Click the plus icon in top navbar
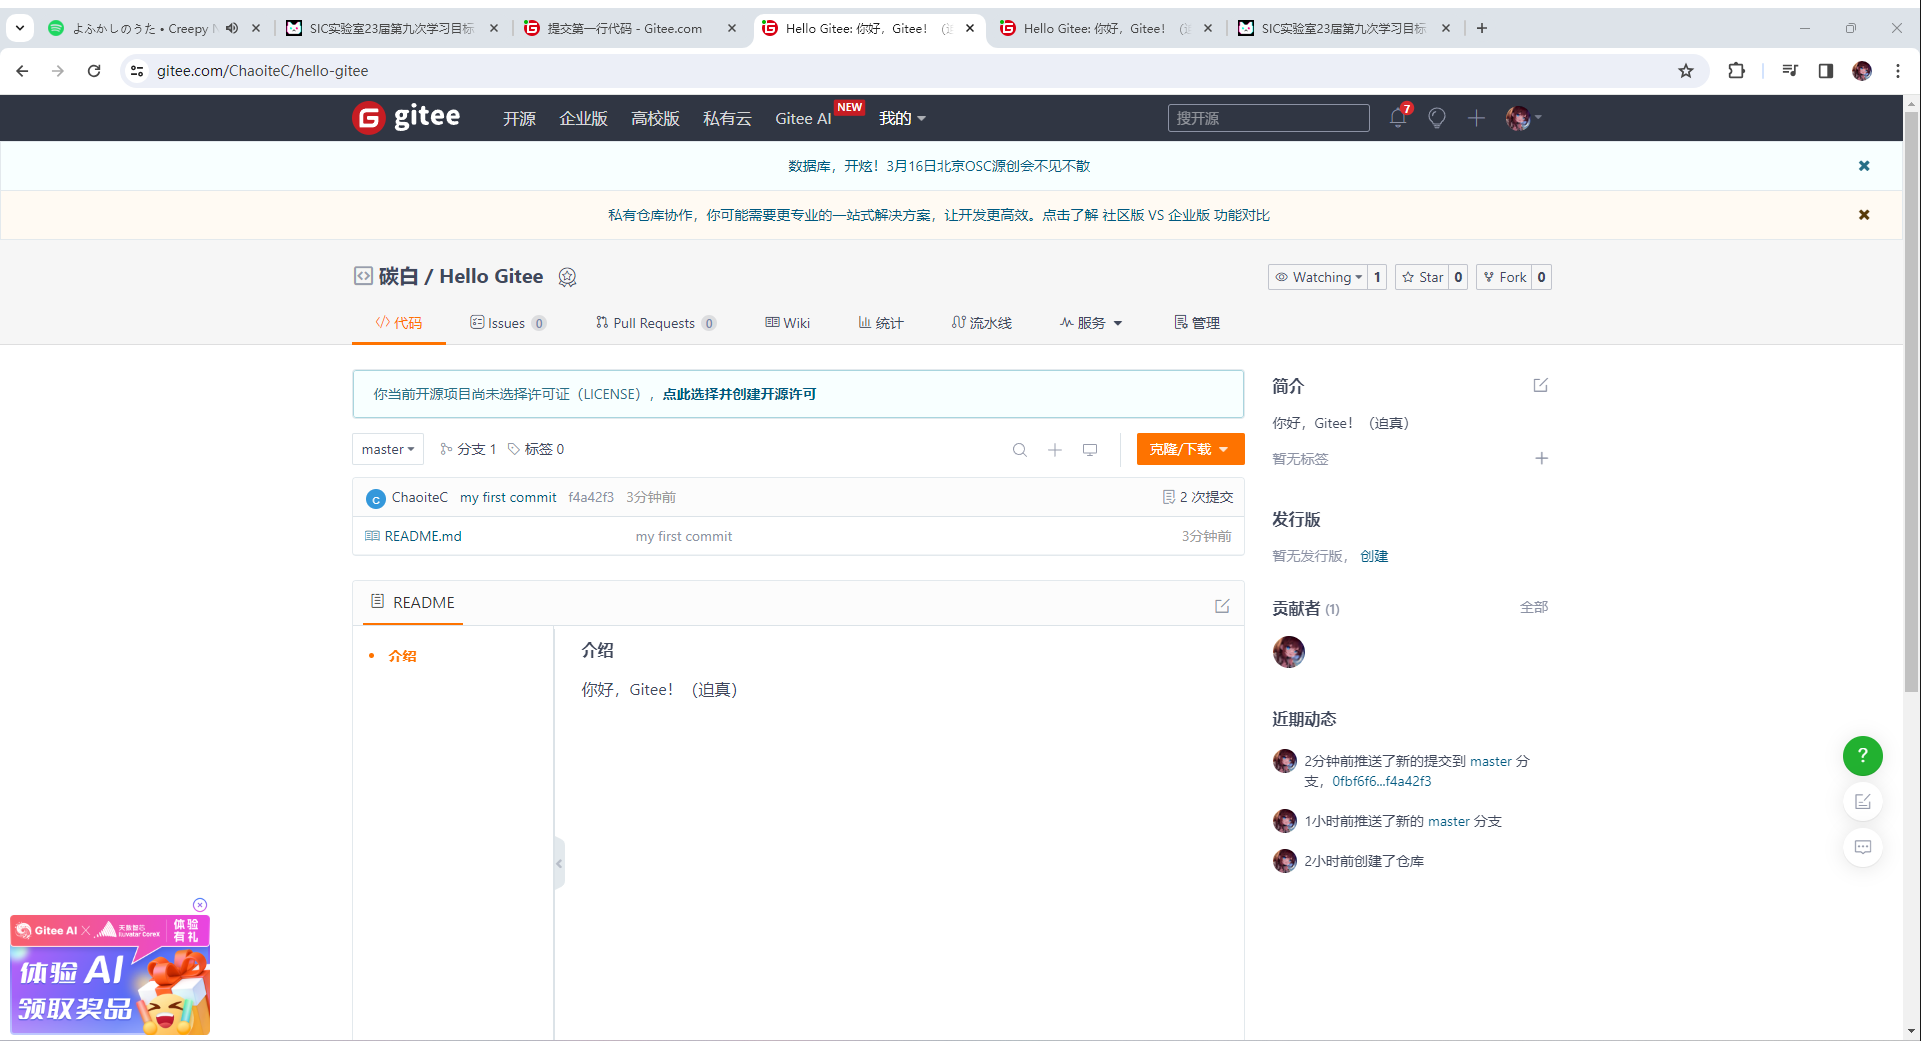 pyautogui.click(x=1476, y=118)
